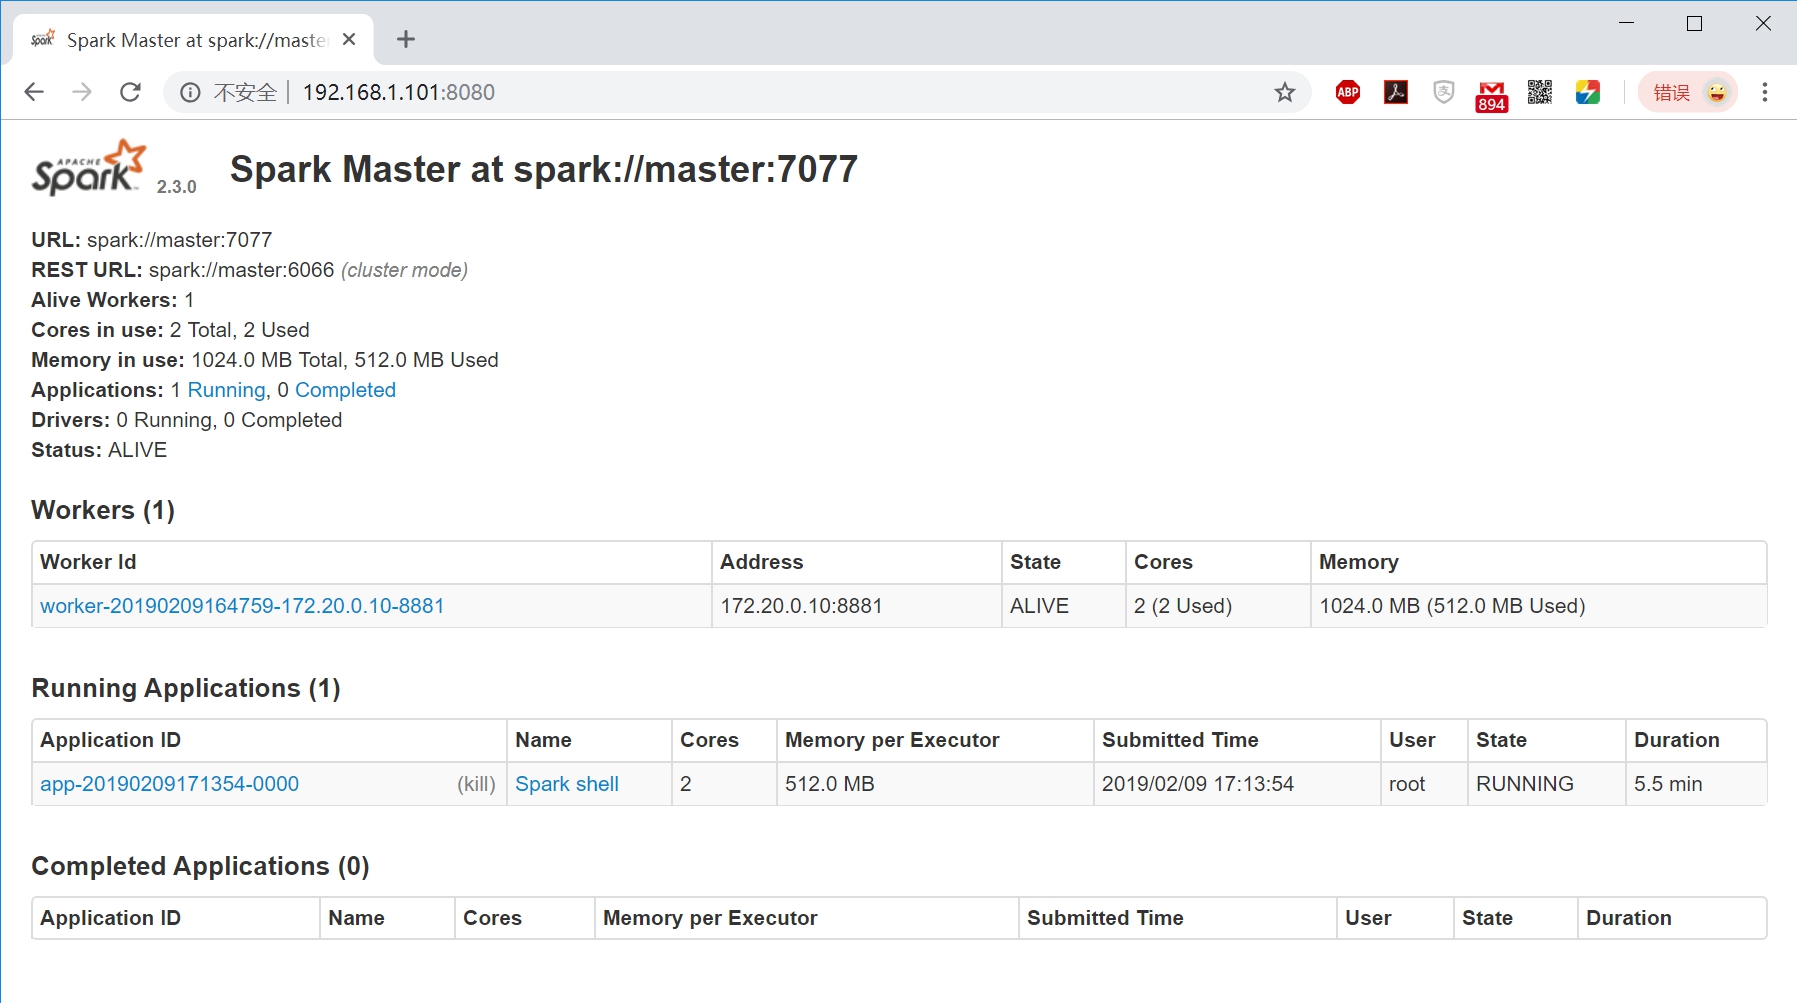Image resolution: width=1797 pixels, height=1003 pixels.
Task: Open the Spark shell application UI link
Action: tap(567, 784)
